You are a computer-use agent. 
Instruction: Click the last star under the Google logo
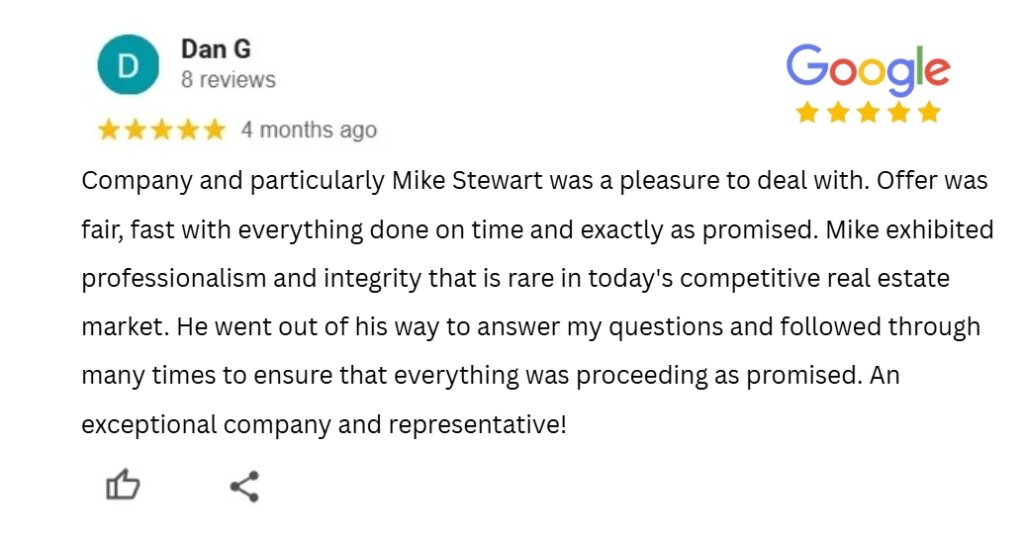point(929,112)
